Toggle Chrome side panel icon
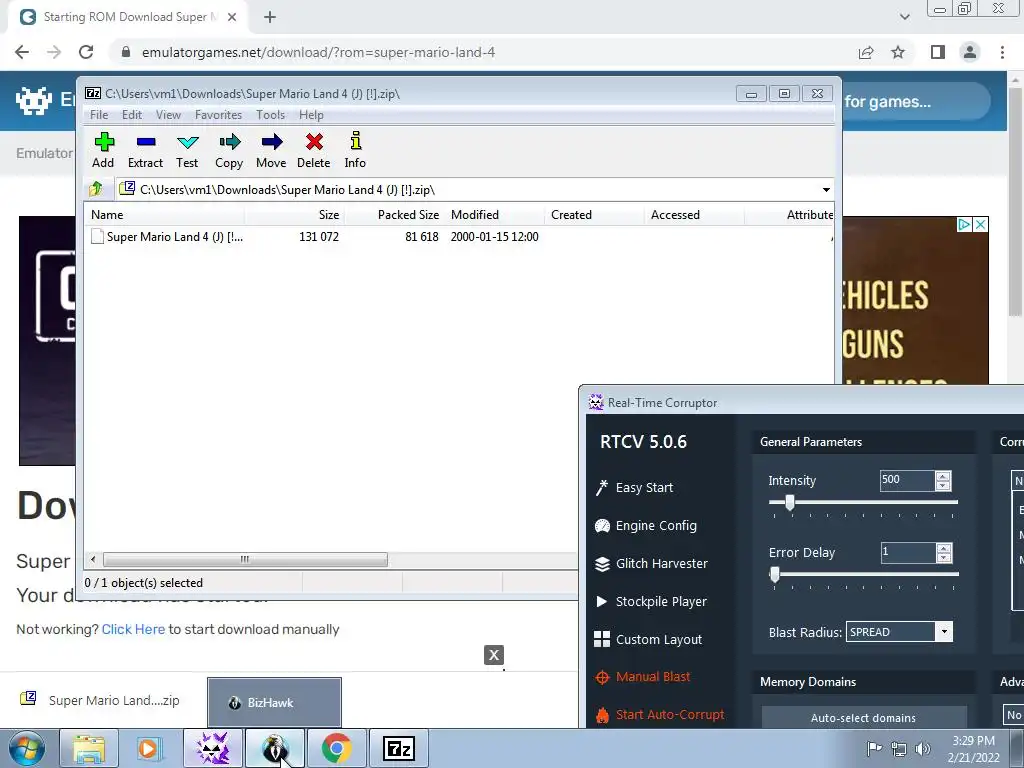This screenshot has width=1024, height=768. tap(938, 52)
